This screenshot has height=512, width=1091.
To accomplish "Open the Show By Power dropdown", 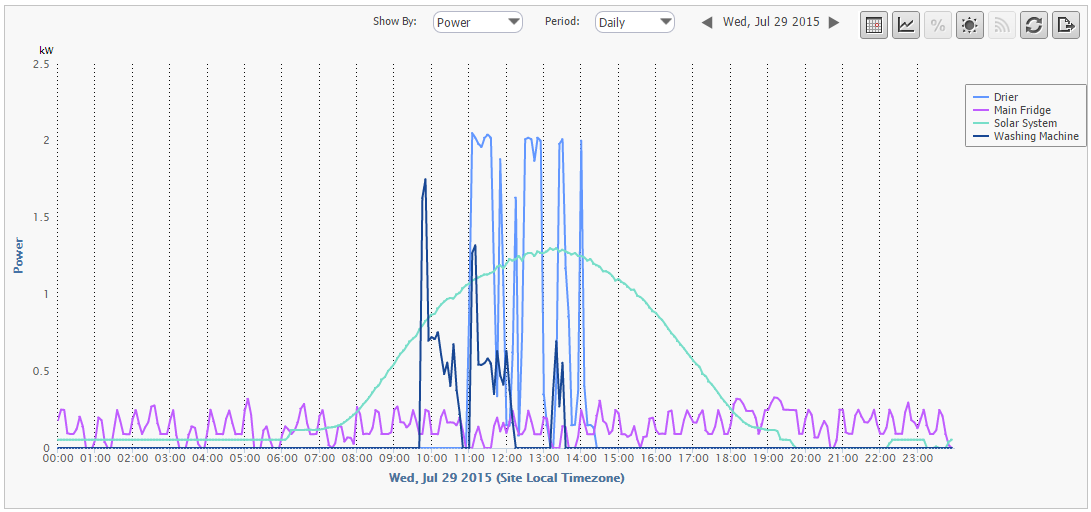I will coord(478,22).
